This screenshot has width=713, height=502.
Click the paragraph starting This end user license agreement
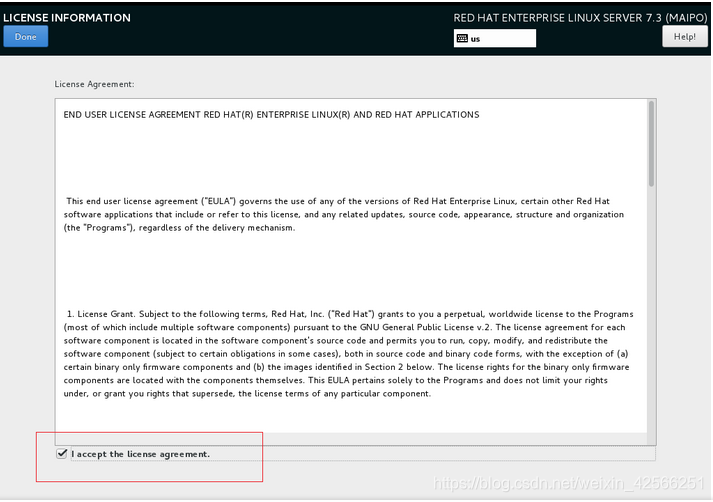[x=344, y=214]
